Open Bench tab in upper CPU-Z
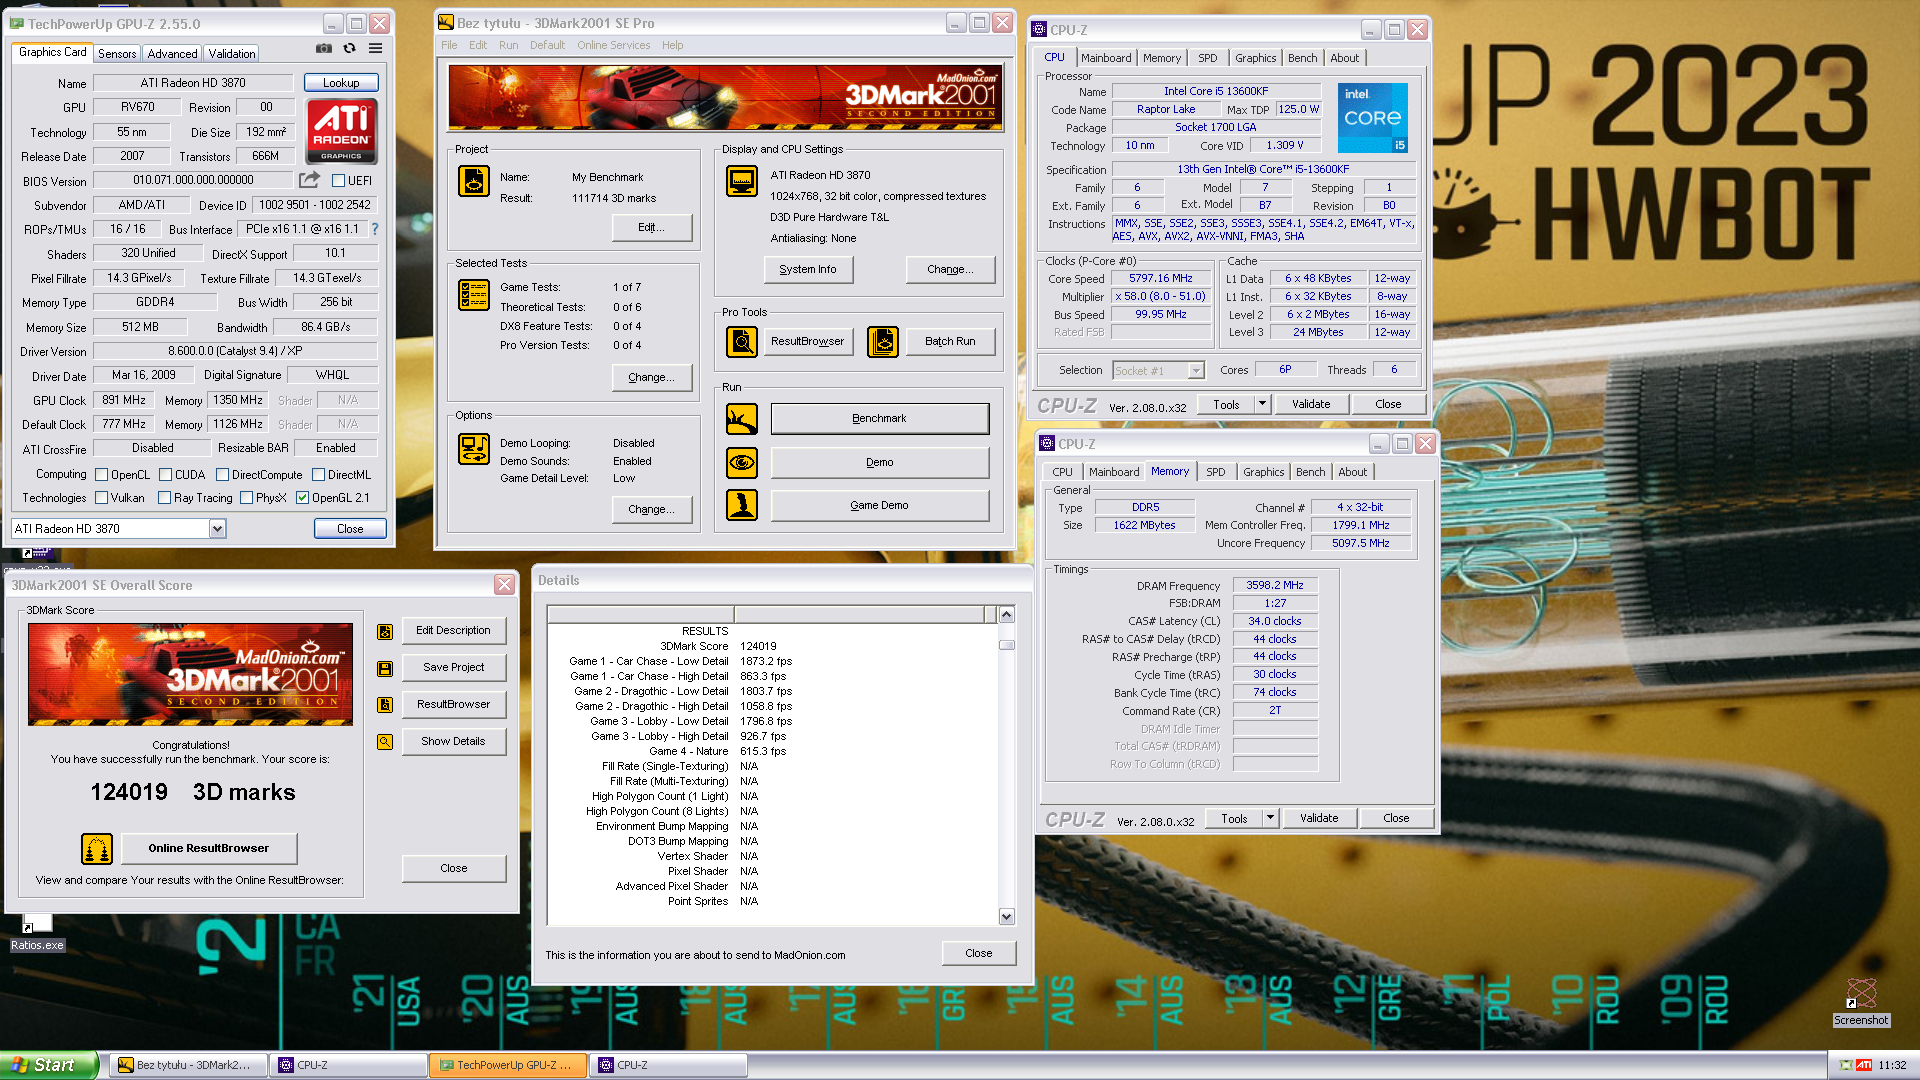This screenshot has height=1080, width=1920. click(x=1302, y=58)
